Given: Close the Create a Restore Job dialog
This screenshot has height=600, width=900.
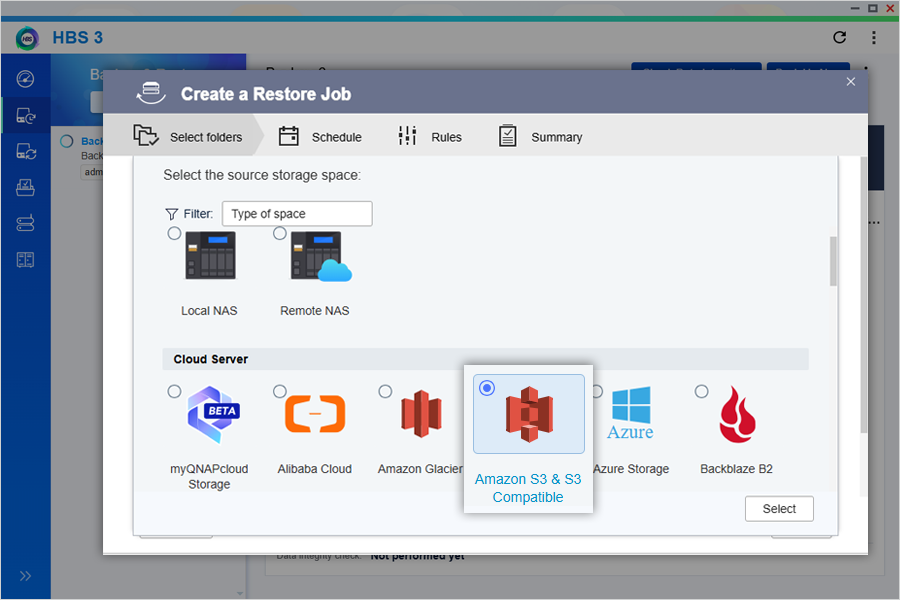Looking at the screenshot, I should (851, 82).
